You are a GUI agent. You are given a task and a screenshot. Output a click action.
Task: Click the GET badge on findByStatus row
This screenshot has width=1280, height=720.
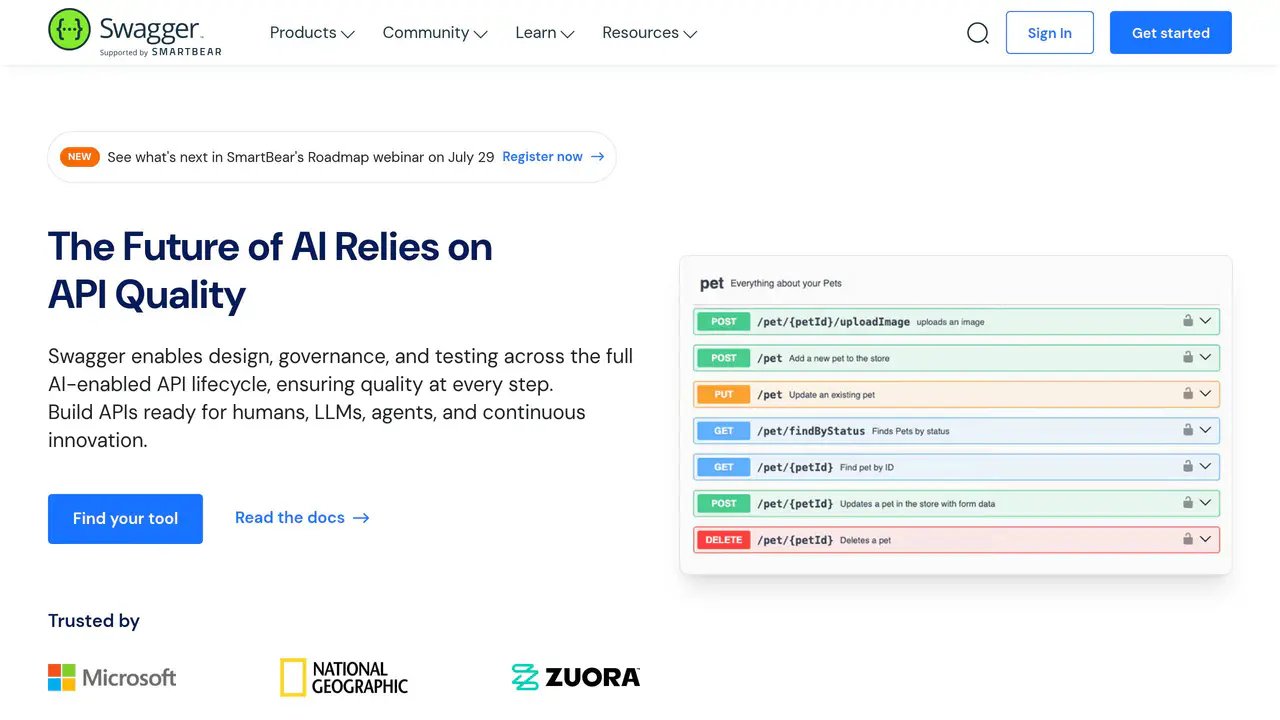[x=724, y=431]
